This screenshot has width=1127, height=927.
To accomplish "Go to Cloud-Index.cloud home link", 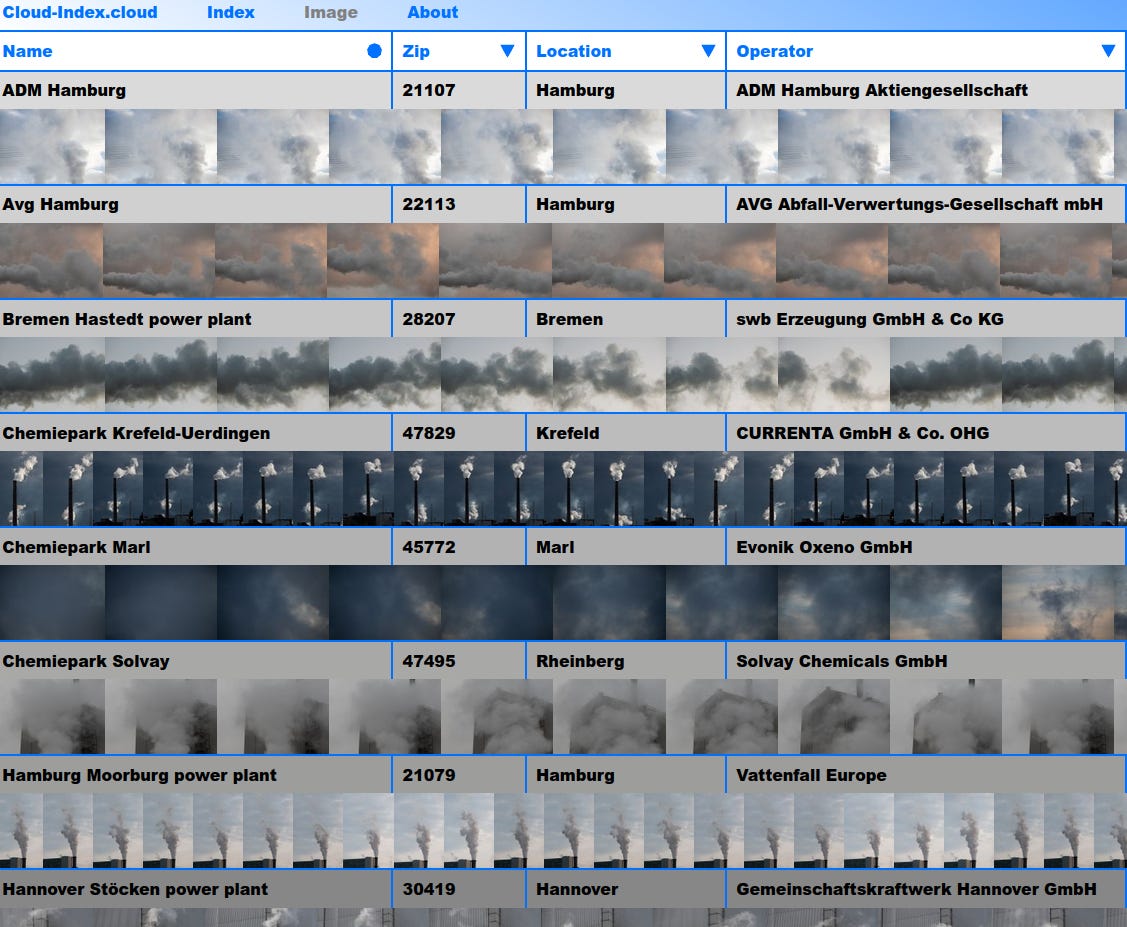I will (x=80, y=12).
